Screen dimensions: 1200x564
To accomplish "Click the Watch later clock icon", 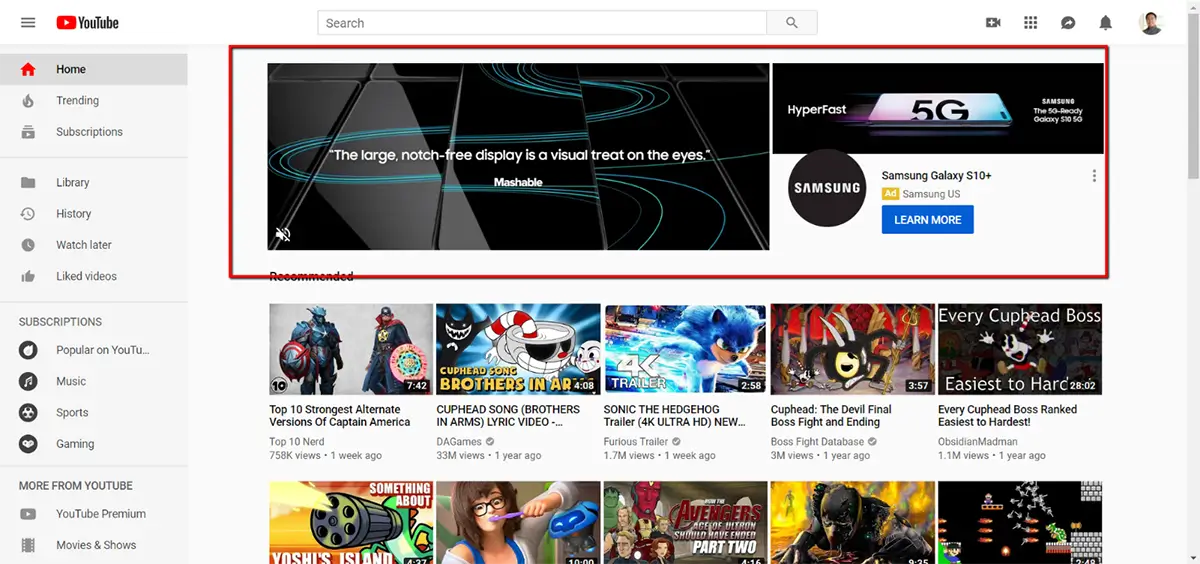I will pyautogui.click(x=28, y=245).
